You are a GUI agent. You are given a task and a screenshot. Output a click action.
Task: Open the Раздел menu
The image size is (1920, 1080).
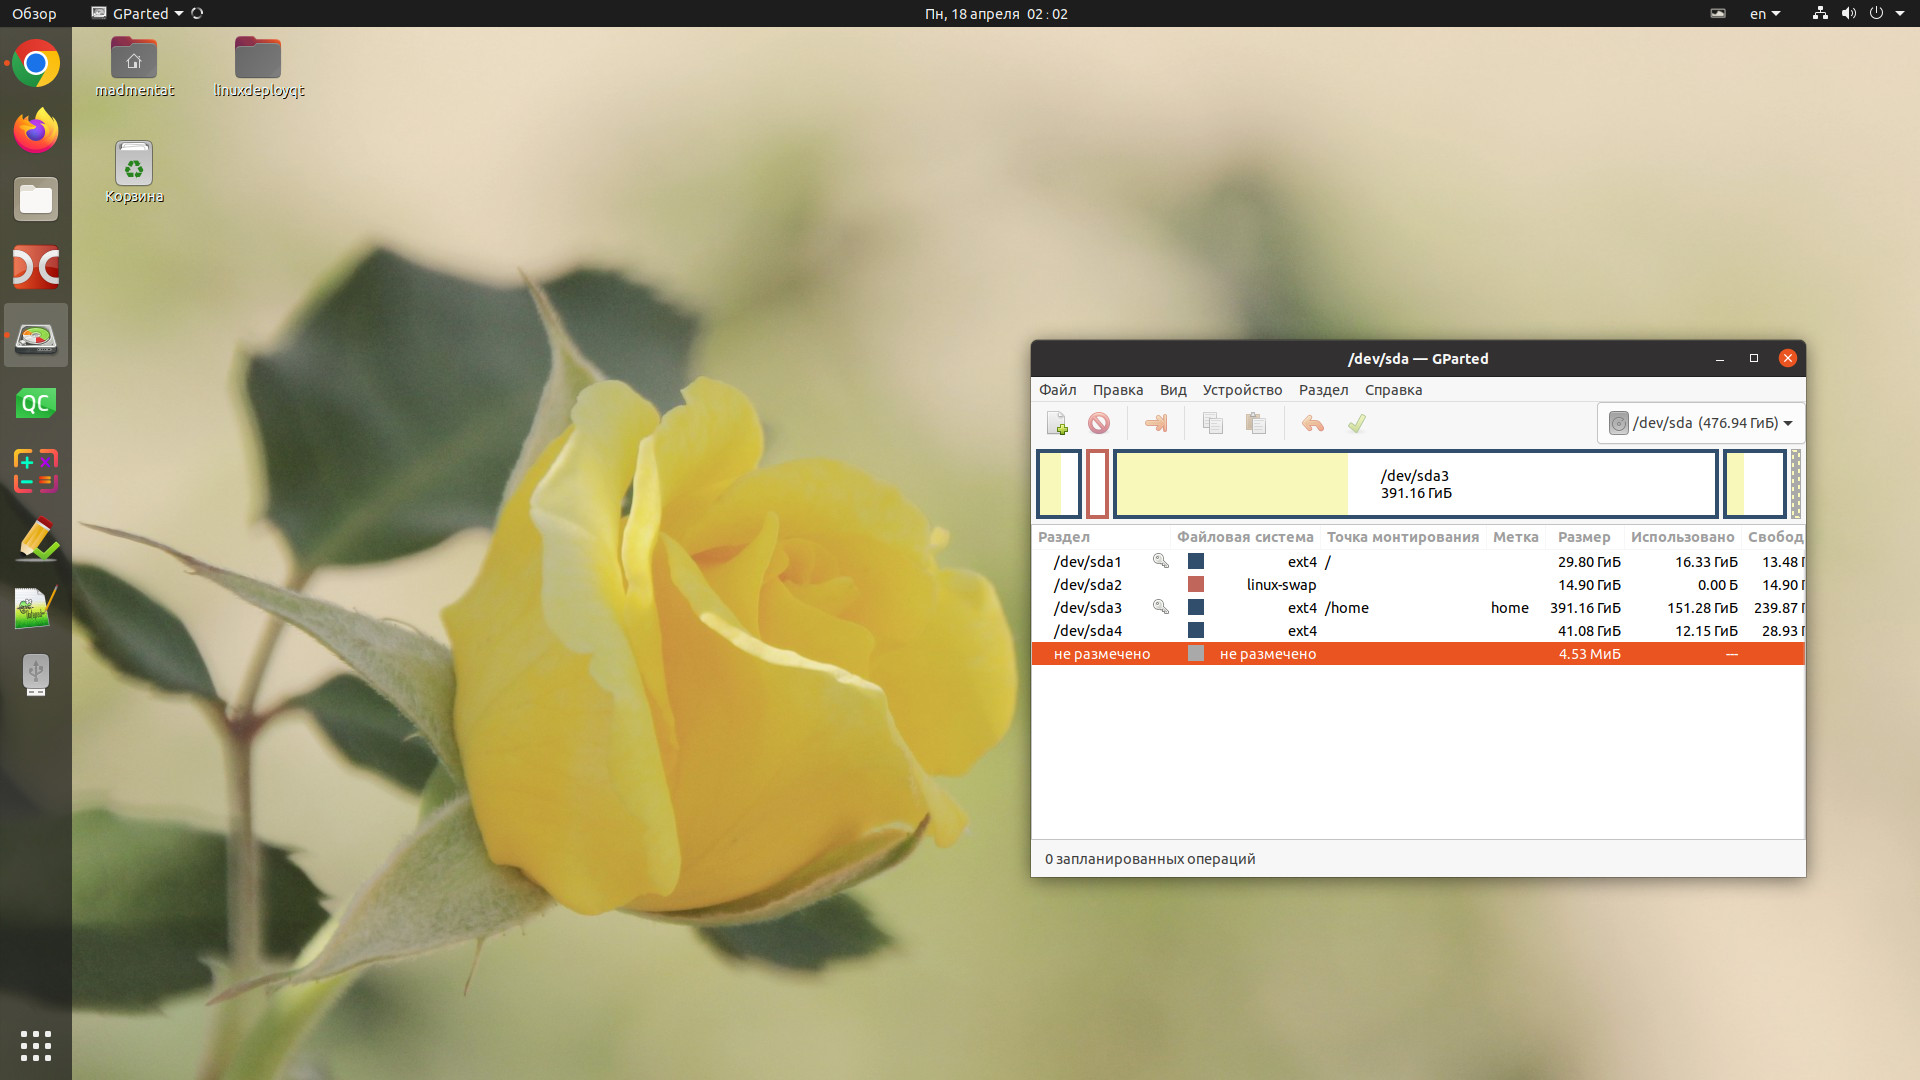pyautogui.click(x=1323, y=390)
